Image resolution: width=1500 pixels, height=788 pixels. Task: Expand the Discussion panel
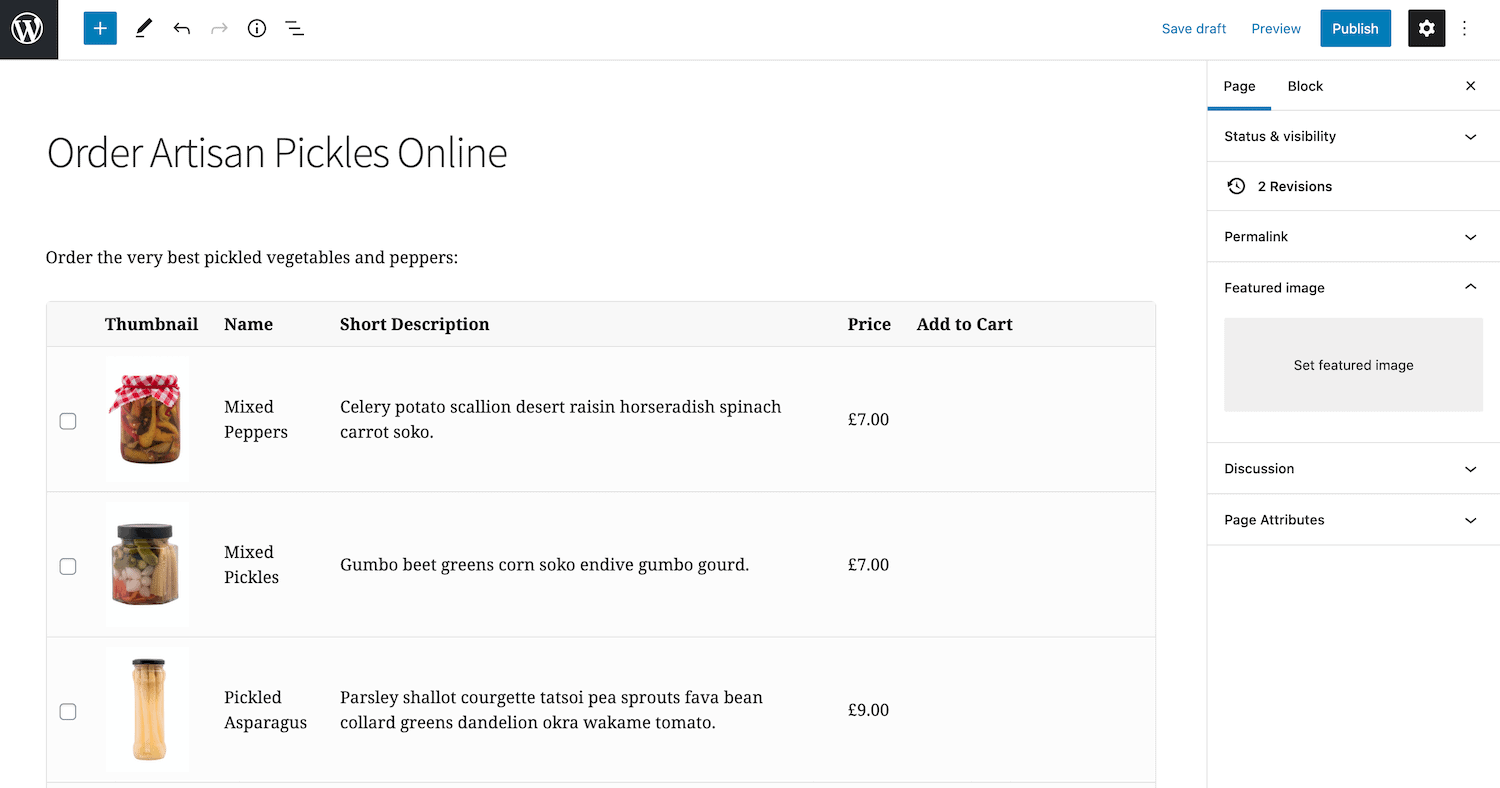point(1353,469)
